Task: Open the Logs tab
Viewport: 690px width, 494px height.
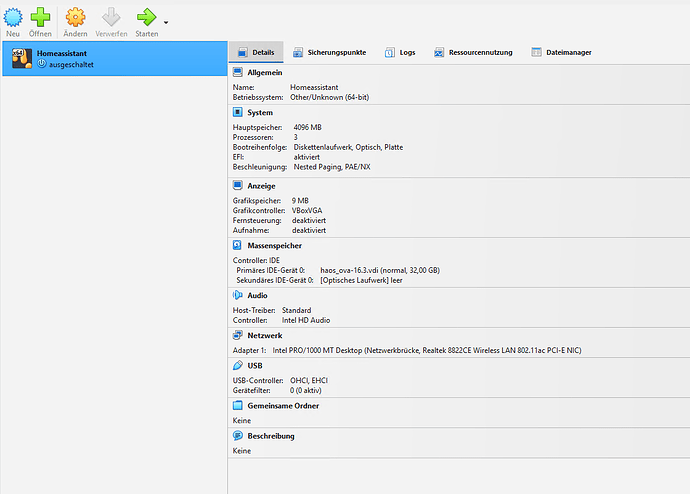Action: [400, 52]
